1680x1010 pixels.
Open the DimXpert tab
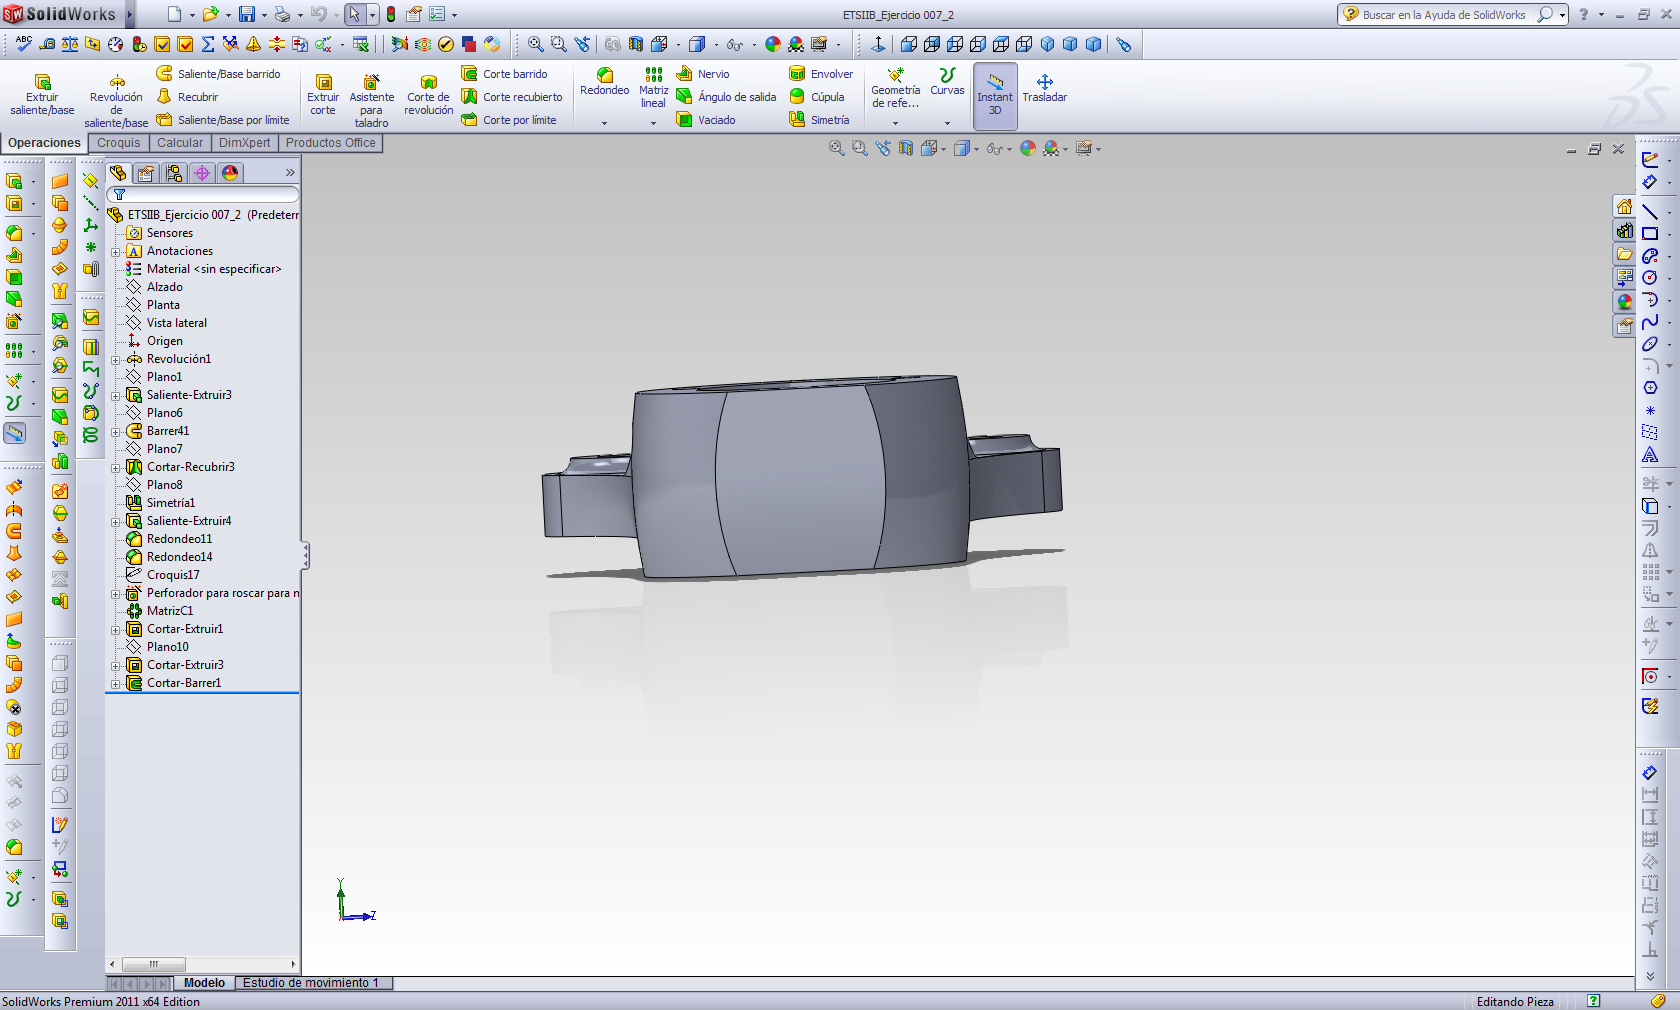(x=245, y=143)
